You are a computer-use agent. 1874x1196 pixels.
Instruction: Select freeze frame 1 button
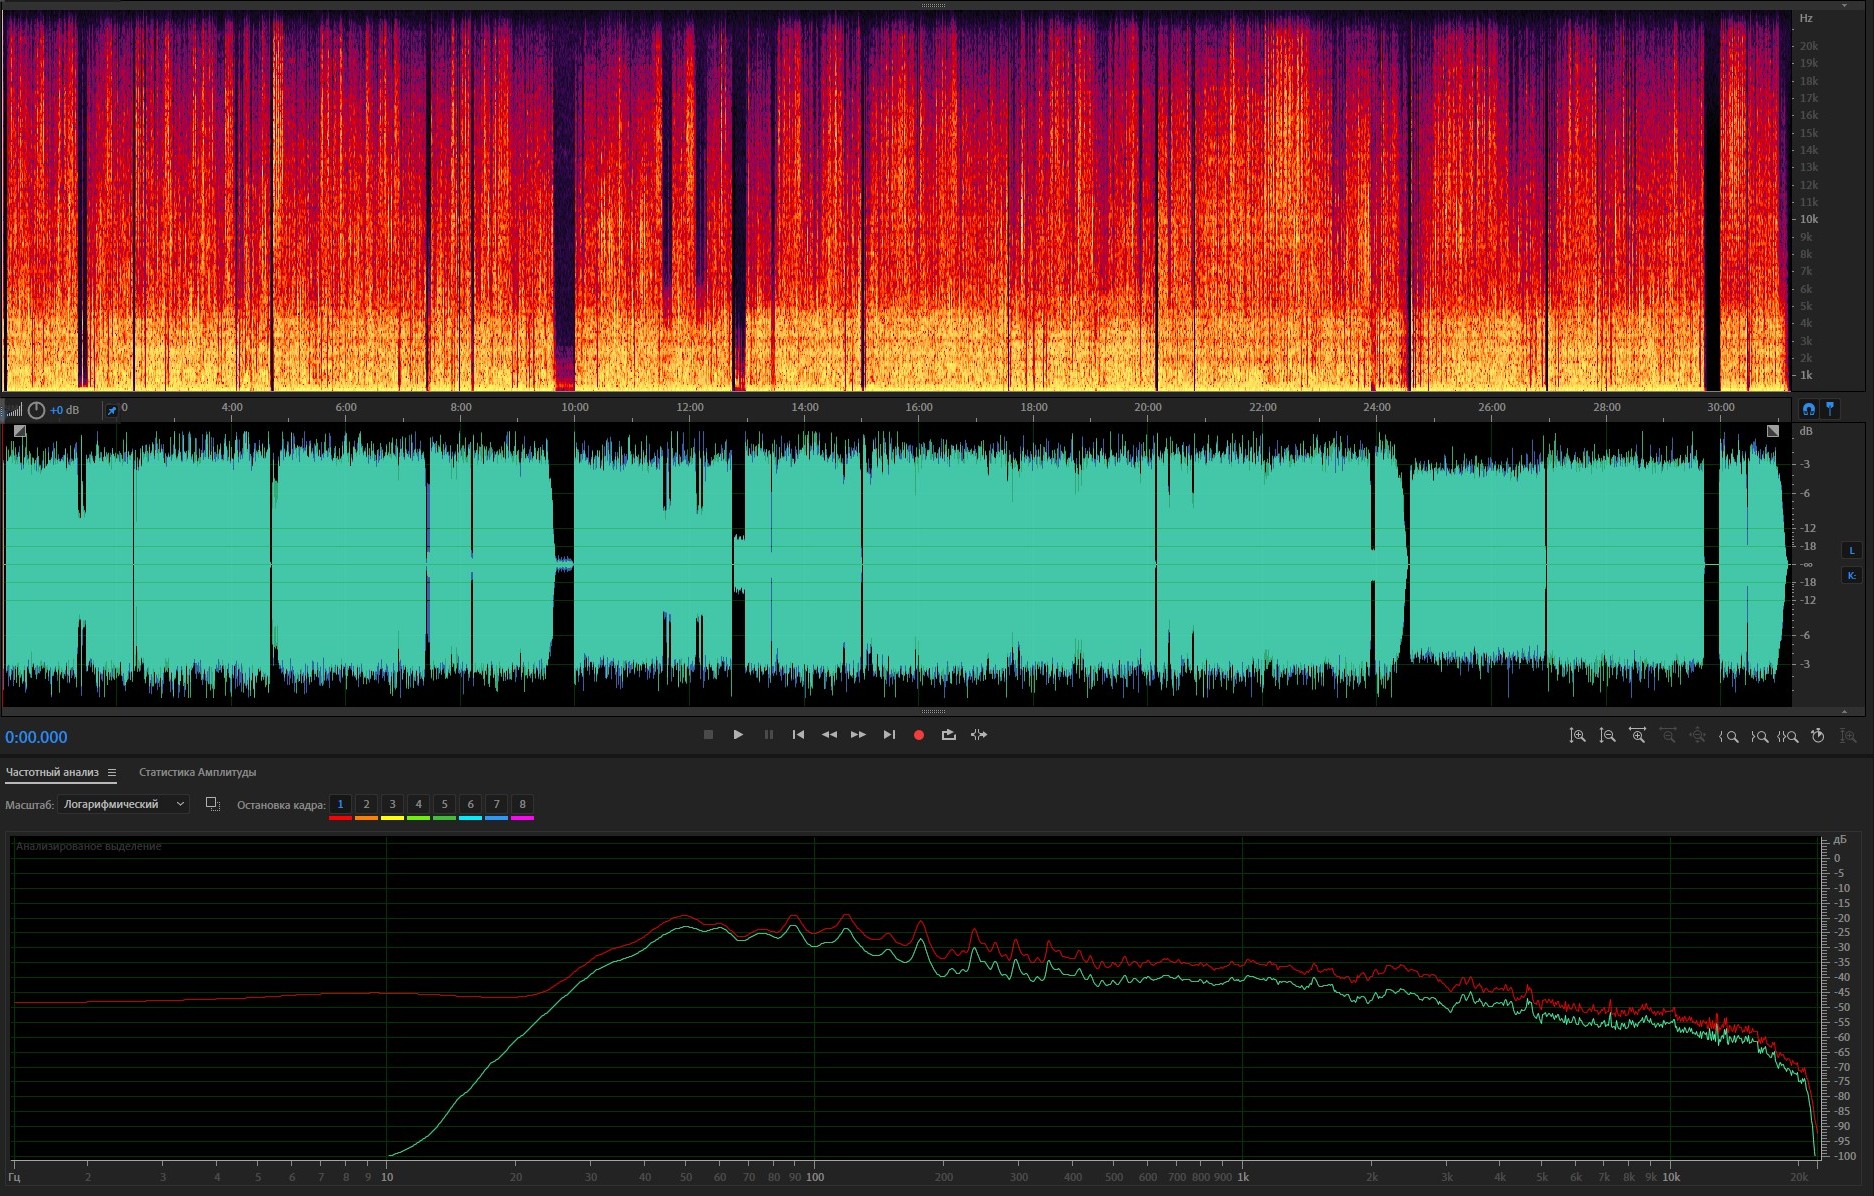pos(340,805)
